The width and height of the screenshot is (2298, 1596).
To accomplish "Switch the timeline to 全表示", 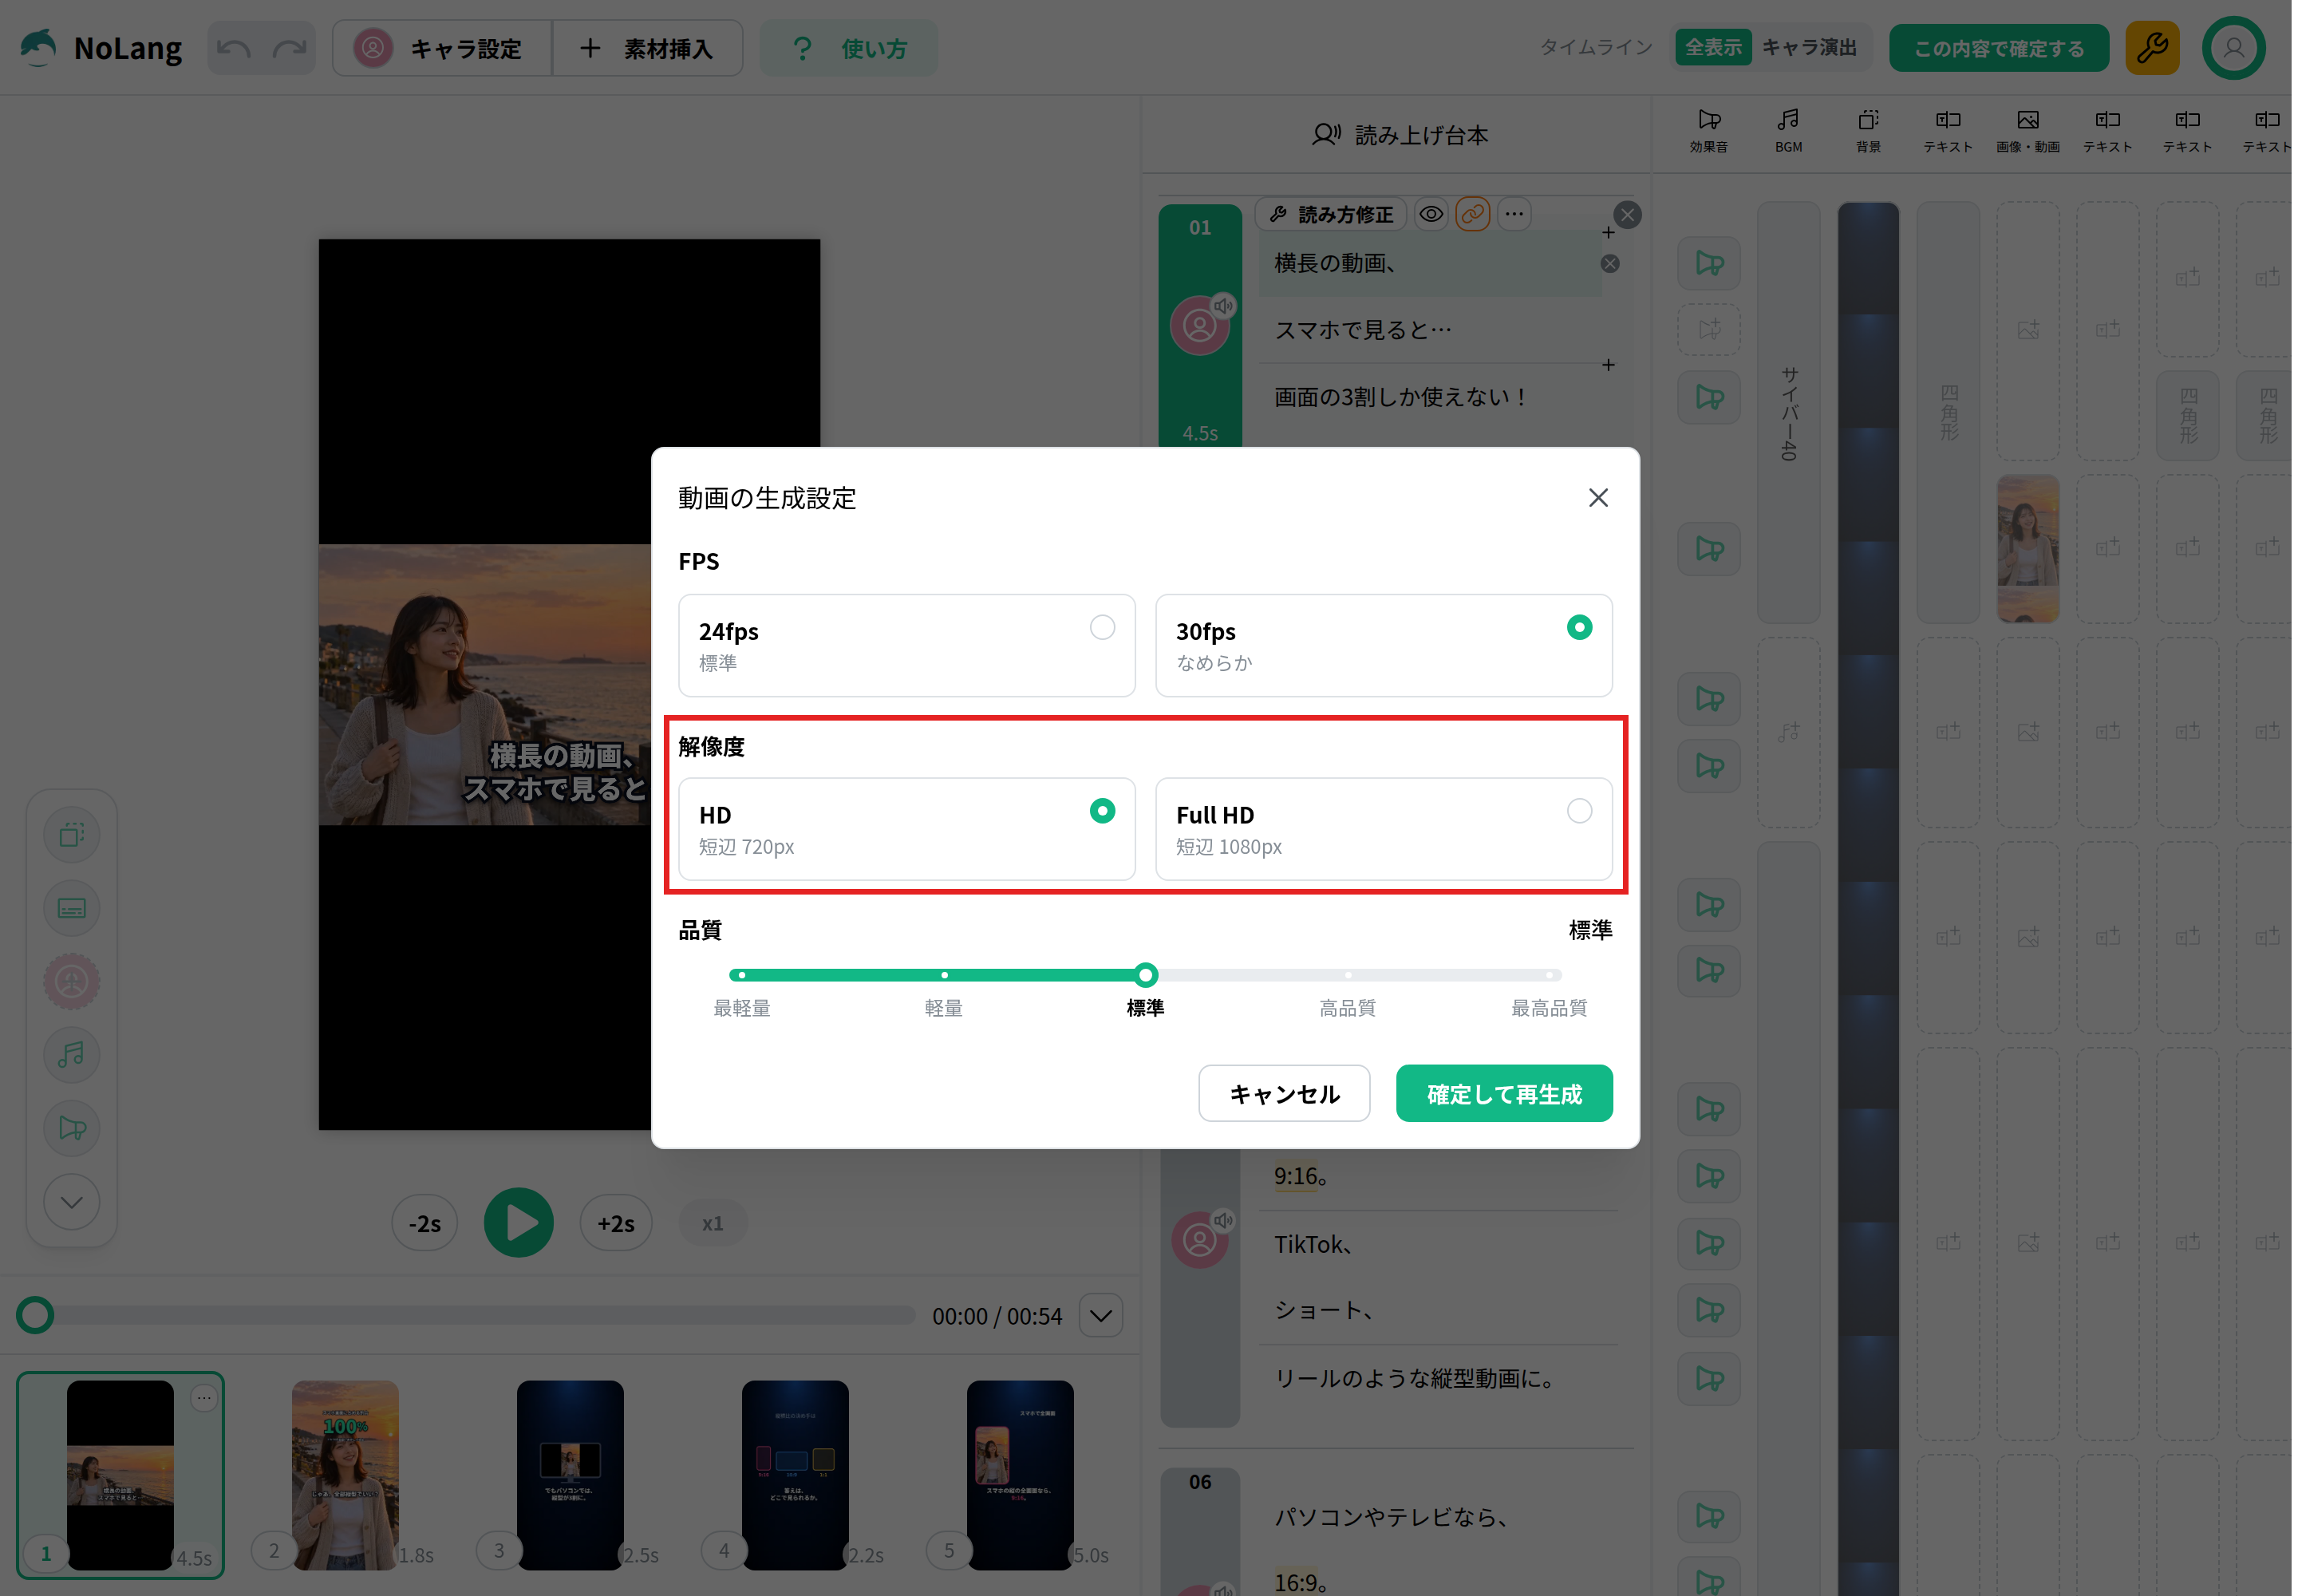I will click(1713, 48).
